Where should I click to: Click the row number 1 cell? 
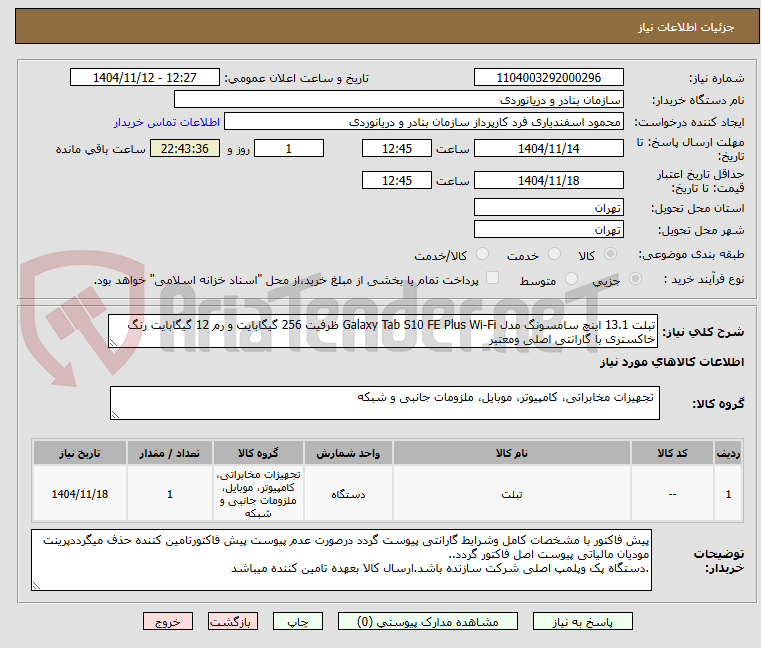pos(728,494)
